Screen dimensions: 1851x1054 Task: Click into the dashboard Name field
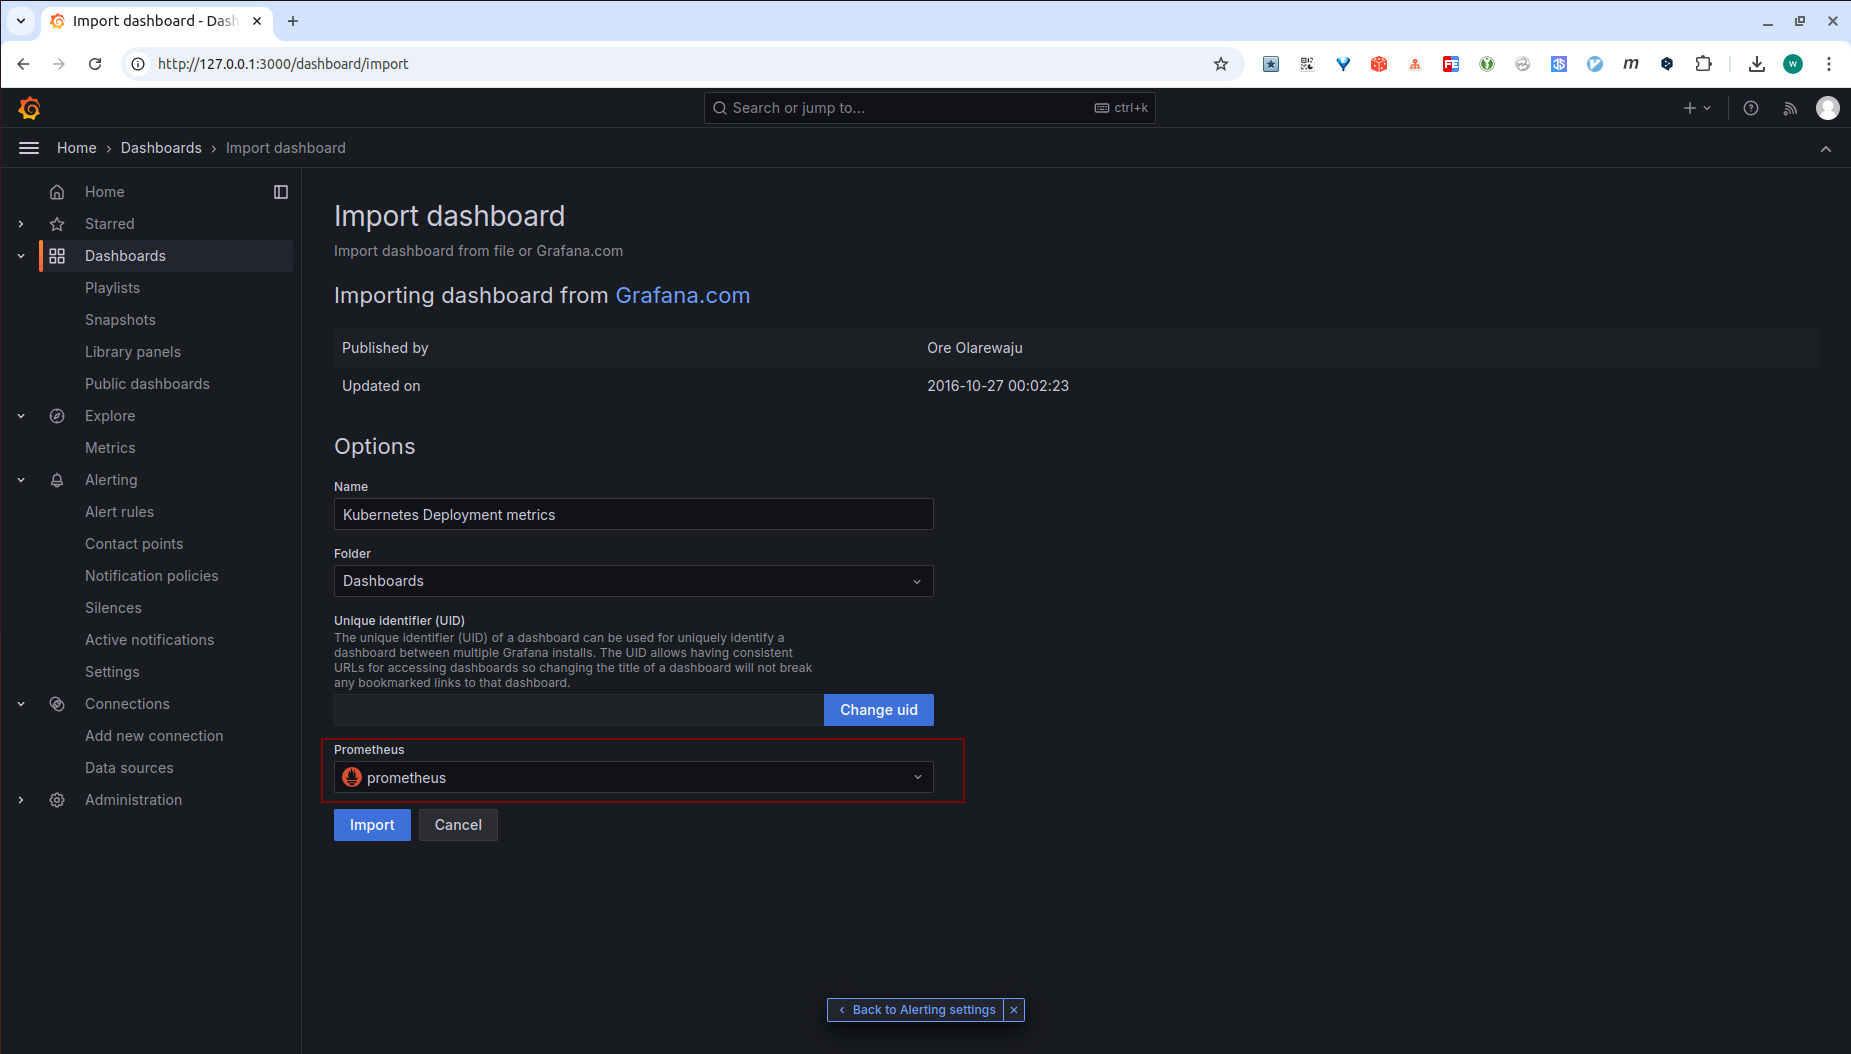(x=633, y=514)
